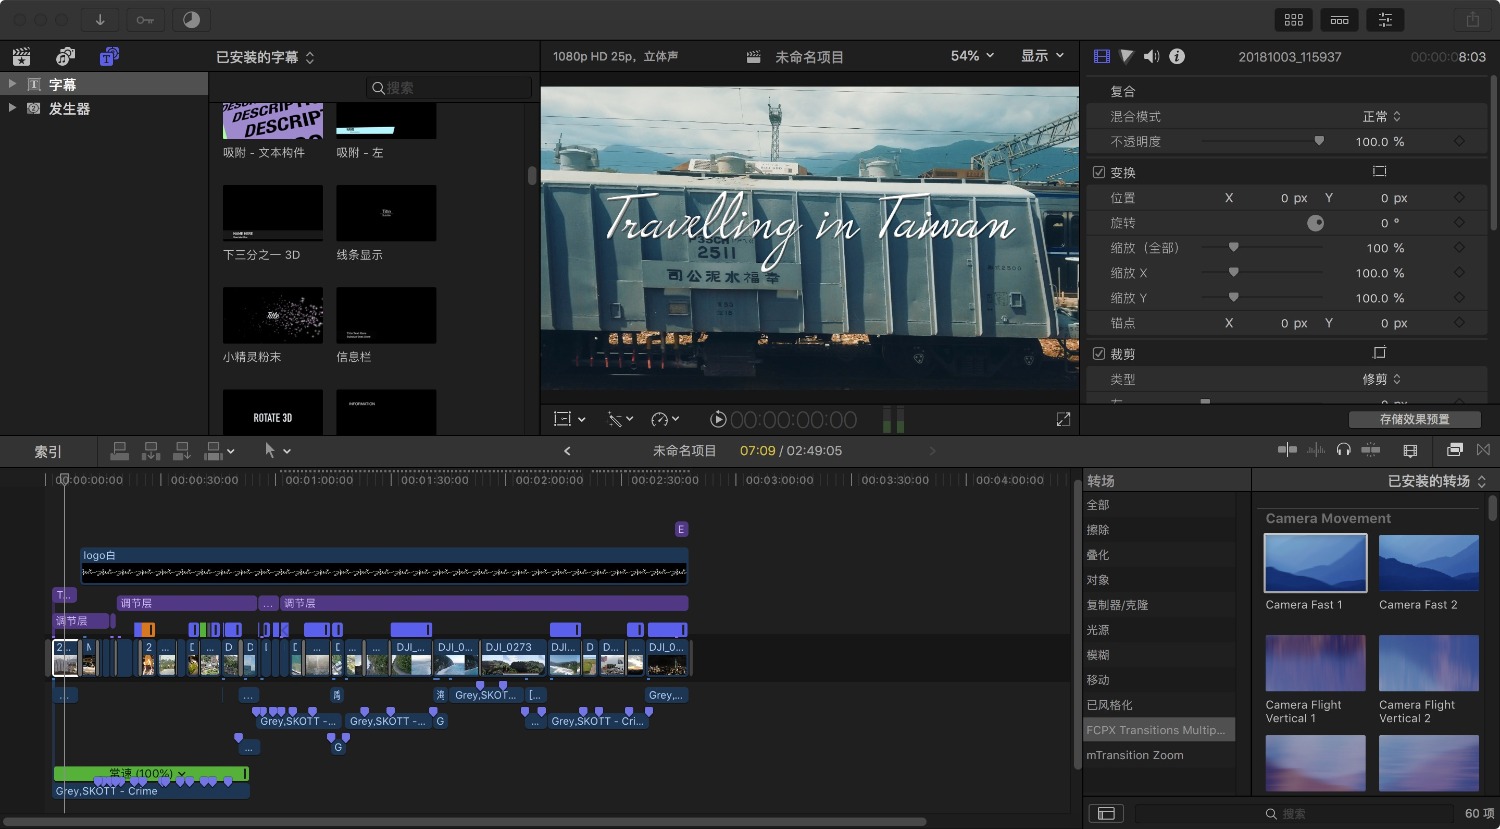The image size is (1500, 829).
Task: Open the color inspector triangle tab
Action: point(1127,57)
